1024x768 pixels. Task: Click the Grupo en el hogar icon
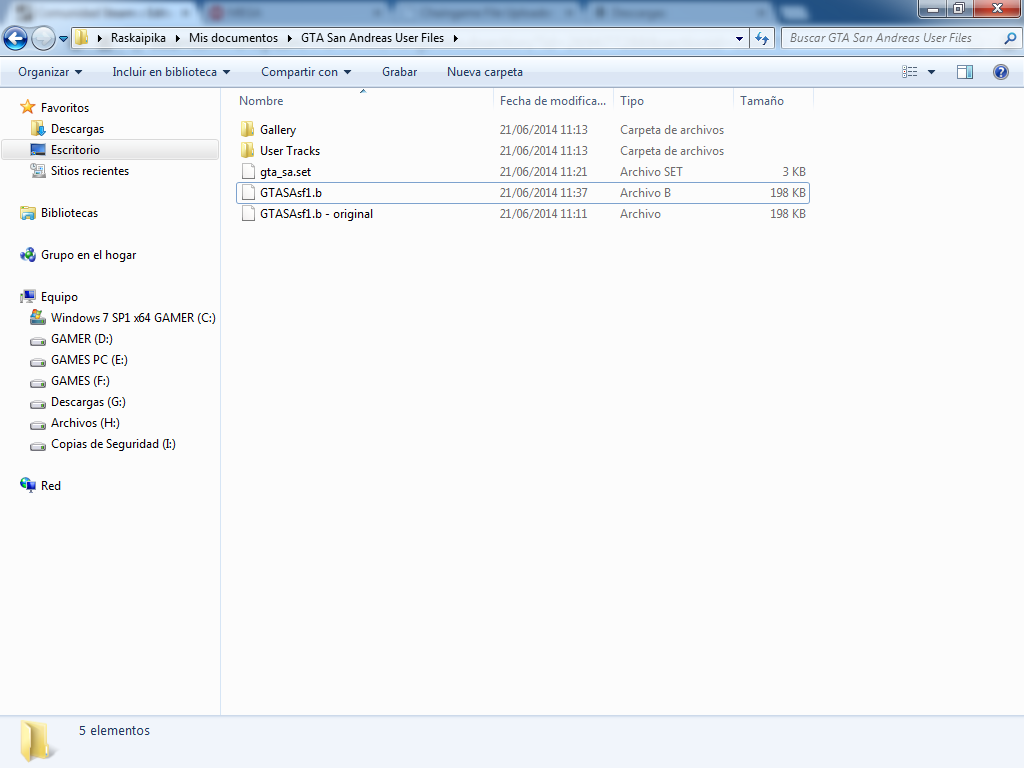point(27,255)
